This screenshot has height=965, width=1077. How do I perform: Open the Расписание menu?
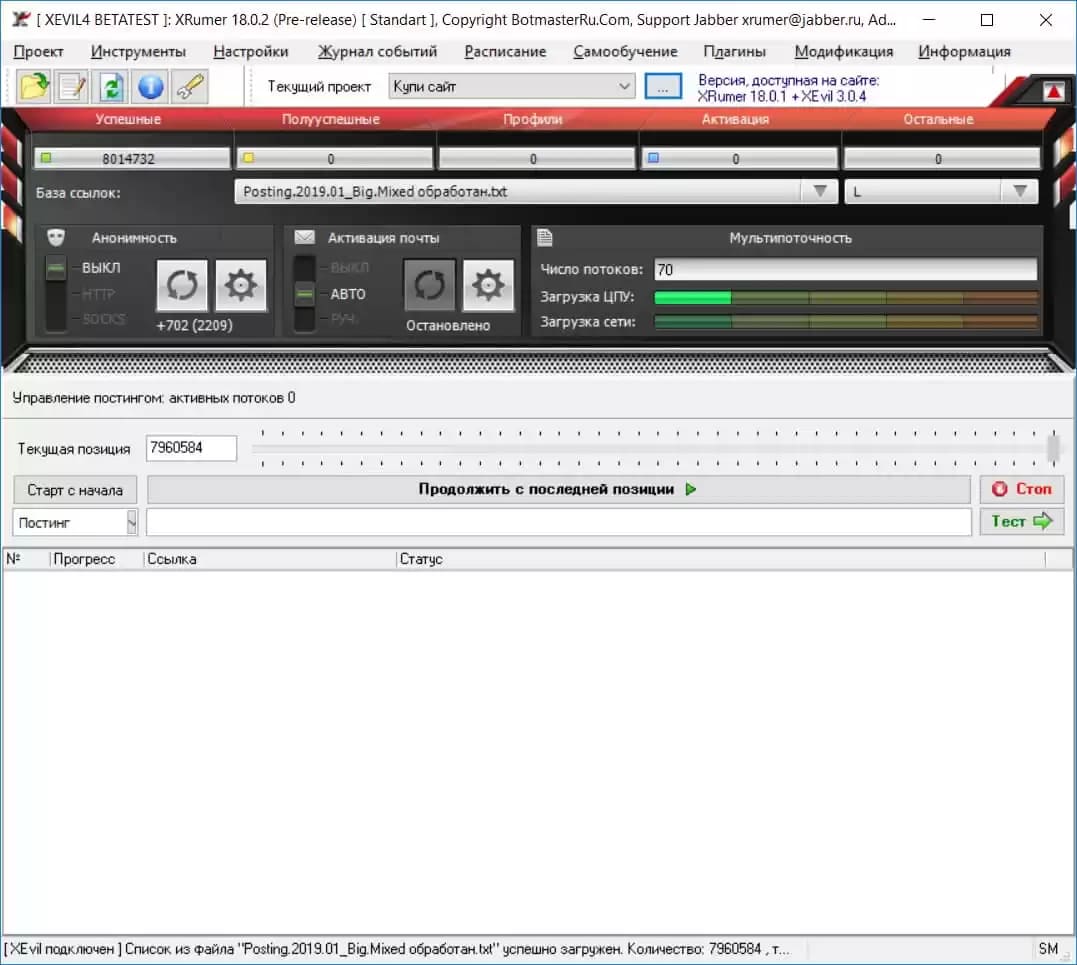click(505, 52)
